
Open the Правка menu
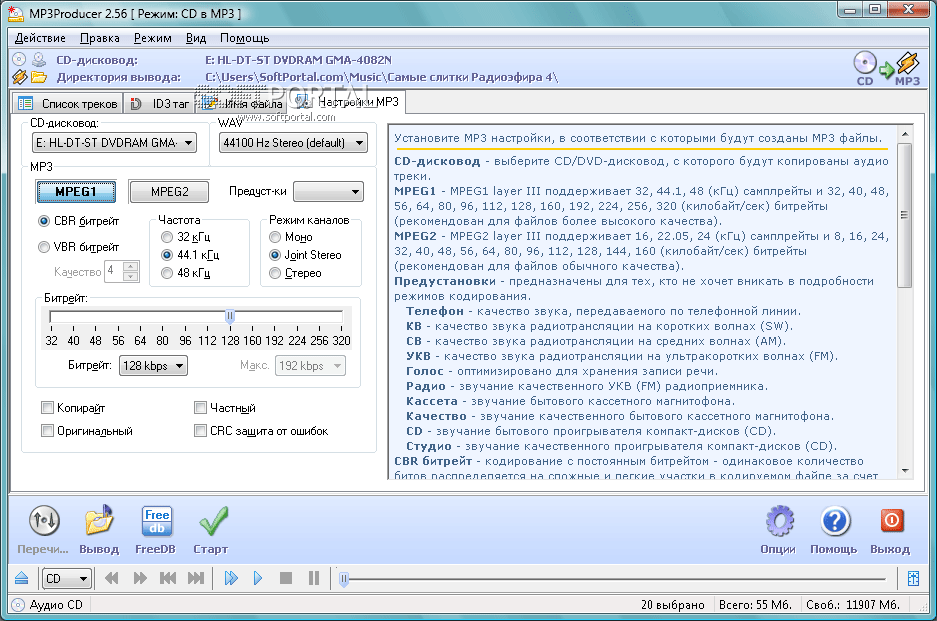[100, 38]
